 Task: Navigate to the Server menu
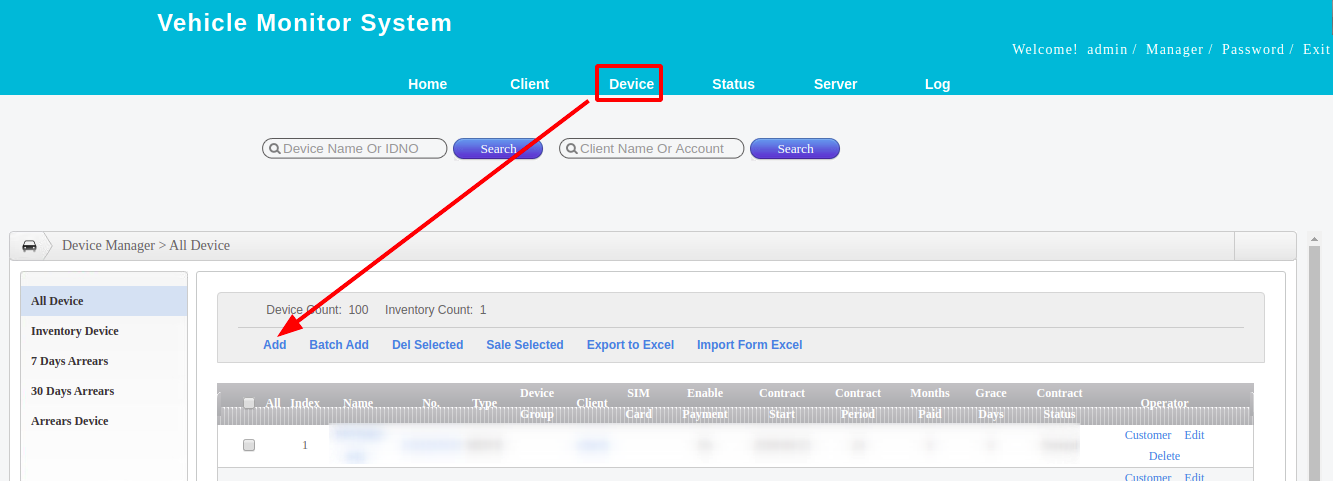[x=835, y=84]
